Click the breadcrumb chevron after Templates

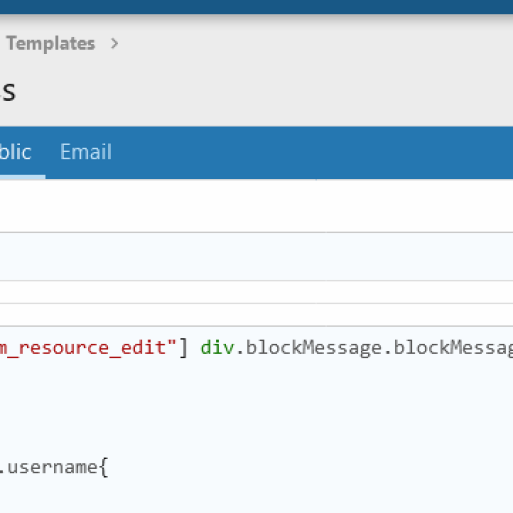point(114,44)
